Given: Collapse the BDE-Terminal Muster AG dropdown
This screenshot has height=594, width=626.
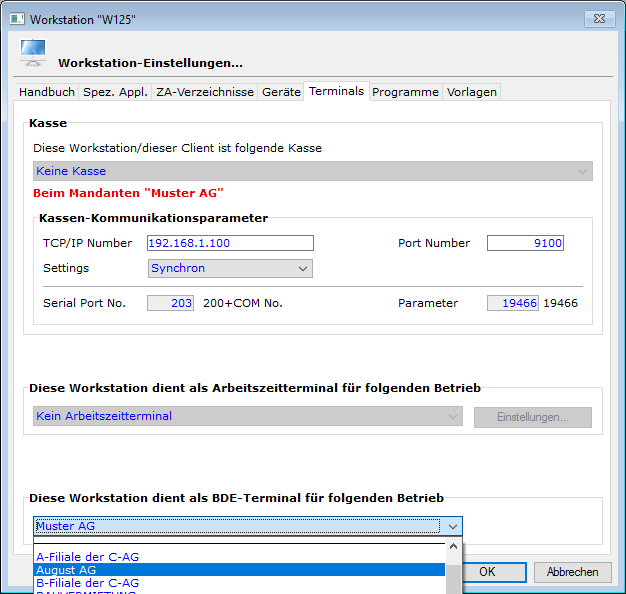Looking at the screenshot, I should tap(452, 526).
